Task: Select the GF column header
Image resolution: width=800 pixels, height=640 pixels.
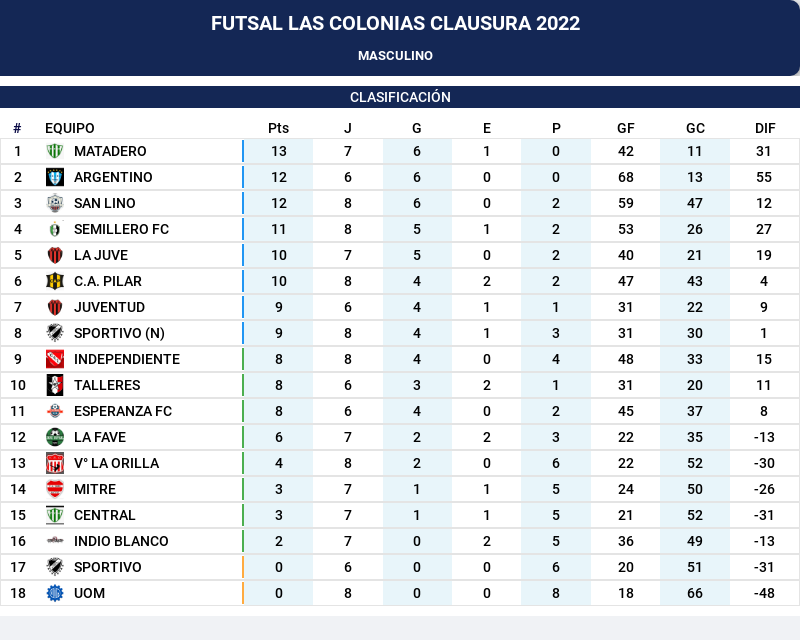Action: 626,128
